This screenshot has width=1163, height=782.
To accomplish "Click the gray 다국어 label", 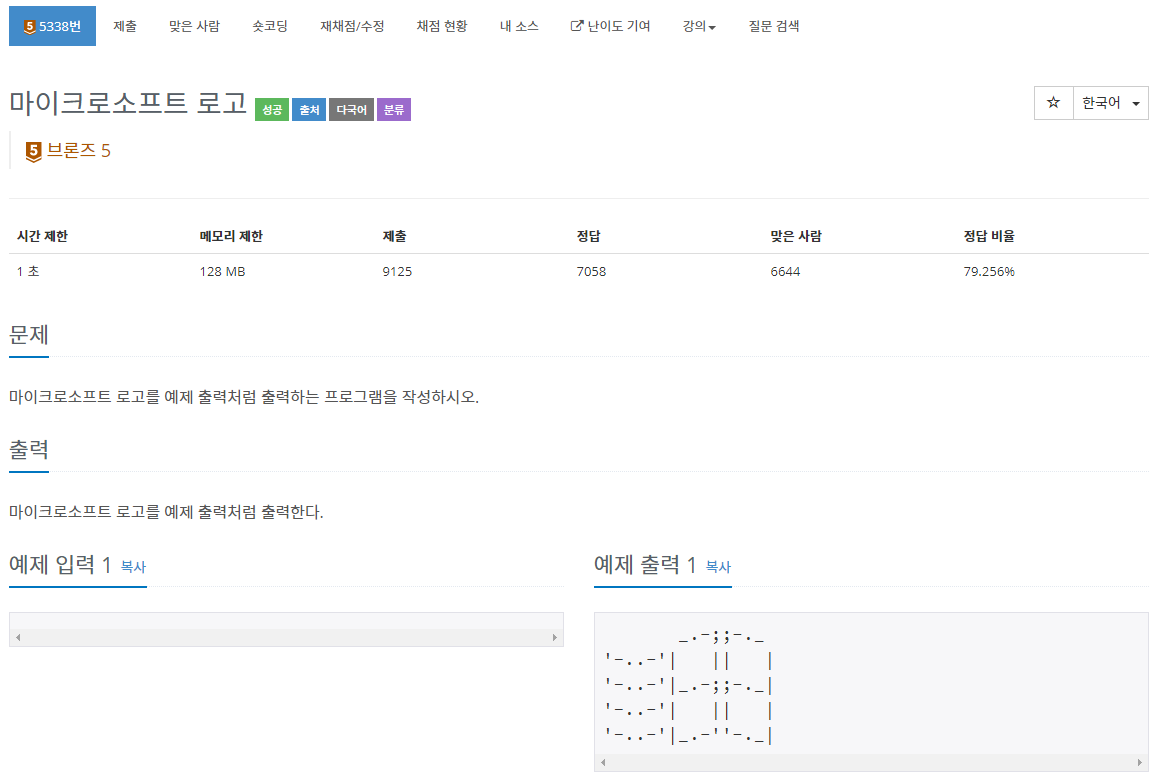I will click(x=352, y=110).
